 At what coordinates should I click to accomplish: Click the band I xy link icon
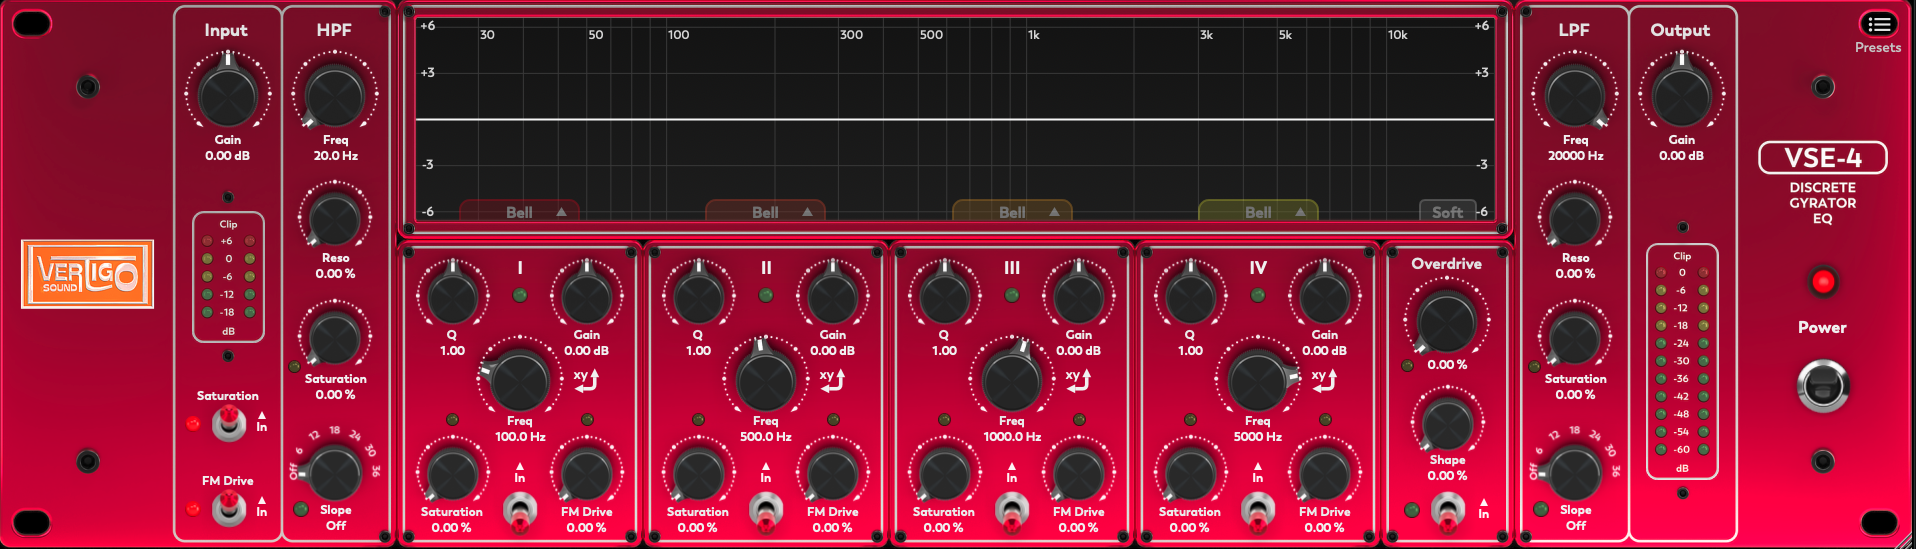[586, 380]
